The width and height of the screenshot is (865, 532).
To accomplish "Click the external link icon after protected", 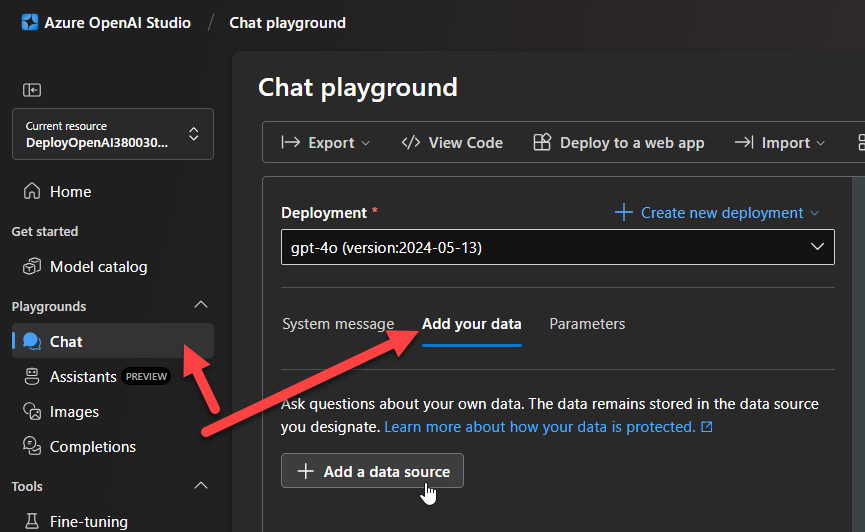I will [707, 427].
